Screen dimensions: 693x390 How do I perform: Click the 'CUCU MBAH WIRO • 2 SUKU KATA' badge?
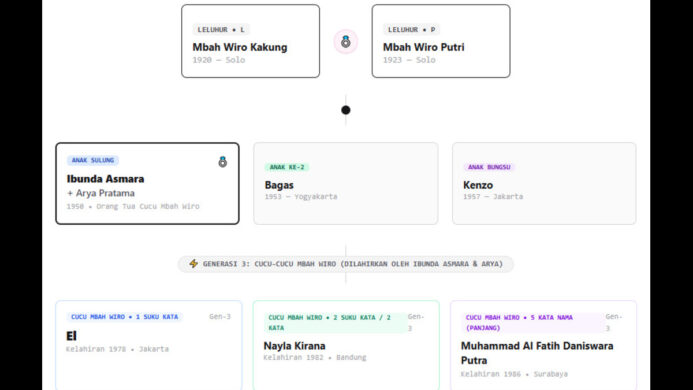pos(335,323)
